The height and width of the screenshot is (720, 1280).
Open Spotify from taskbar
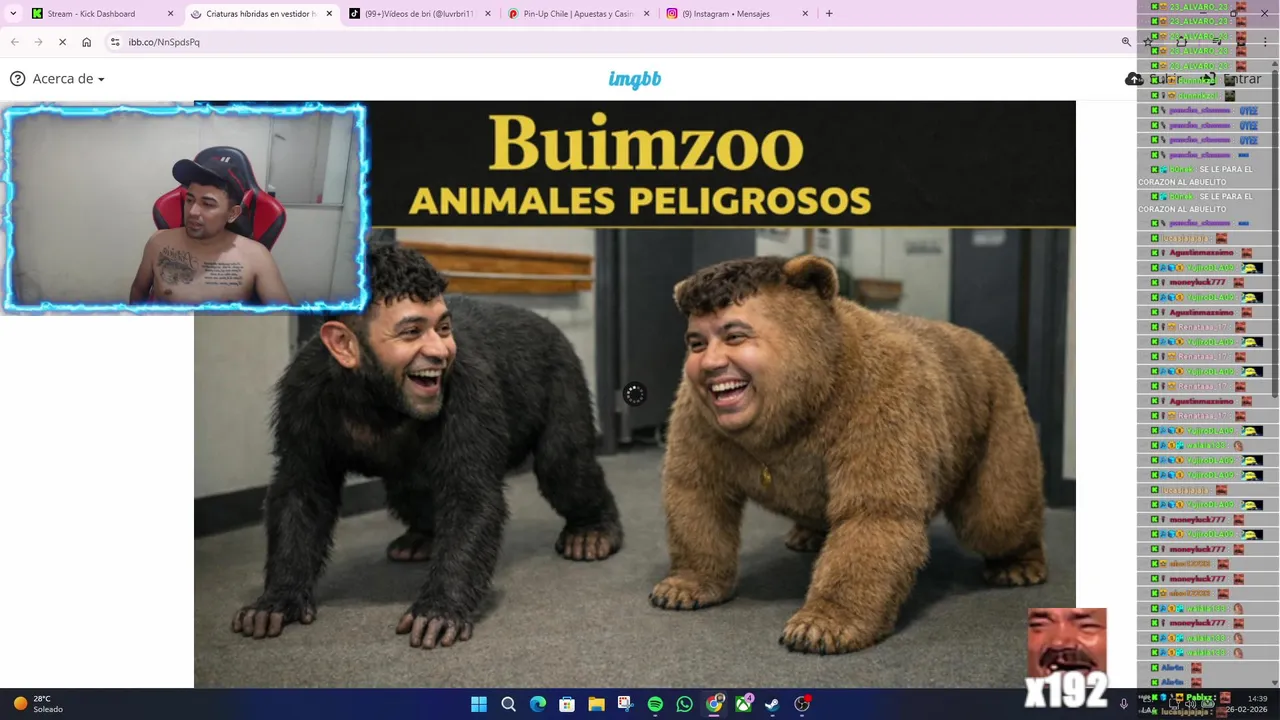(655, 704)
